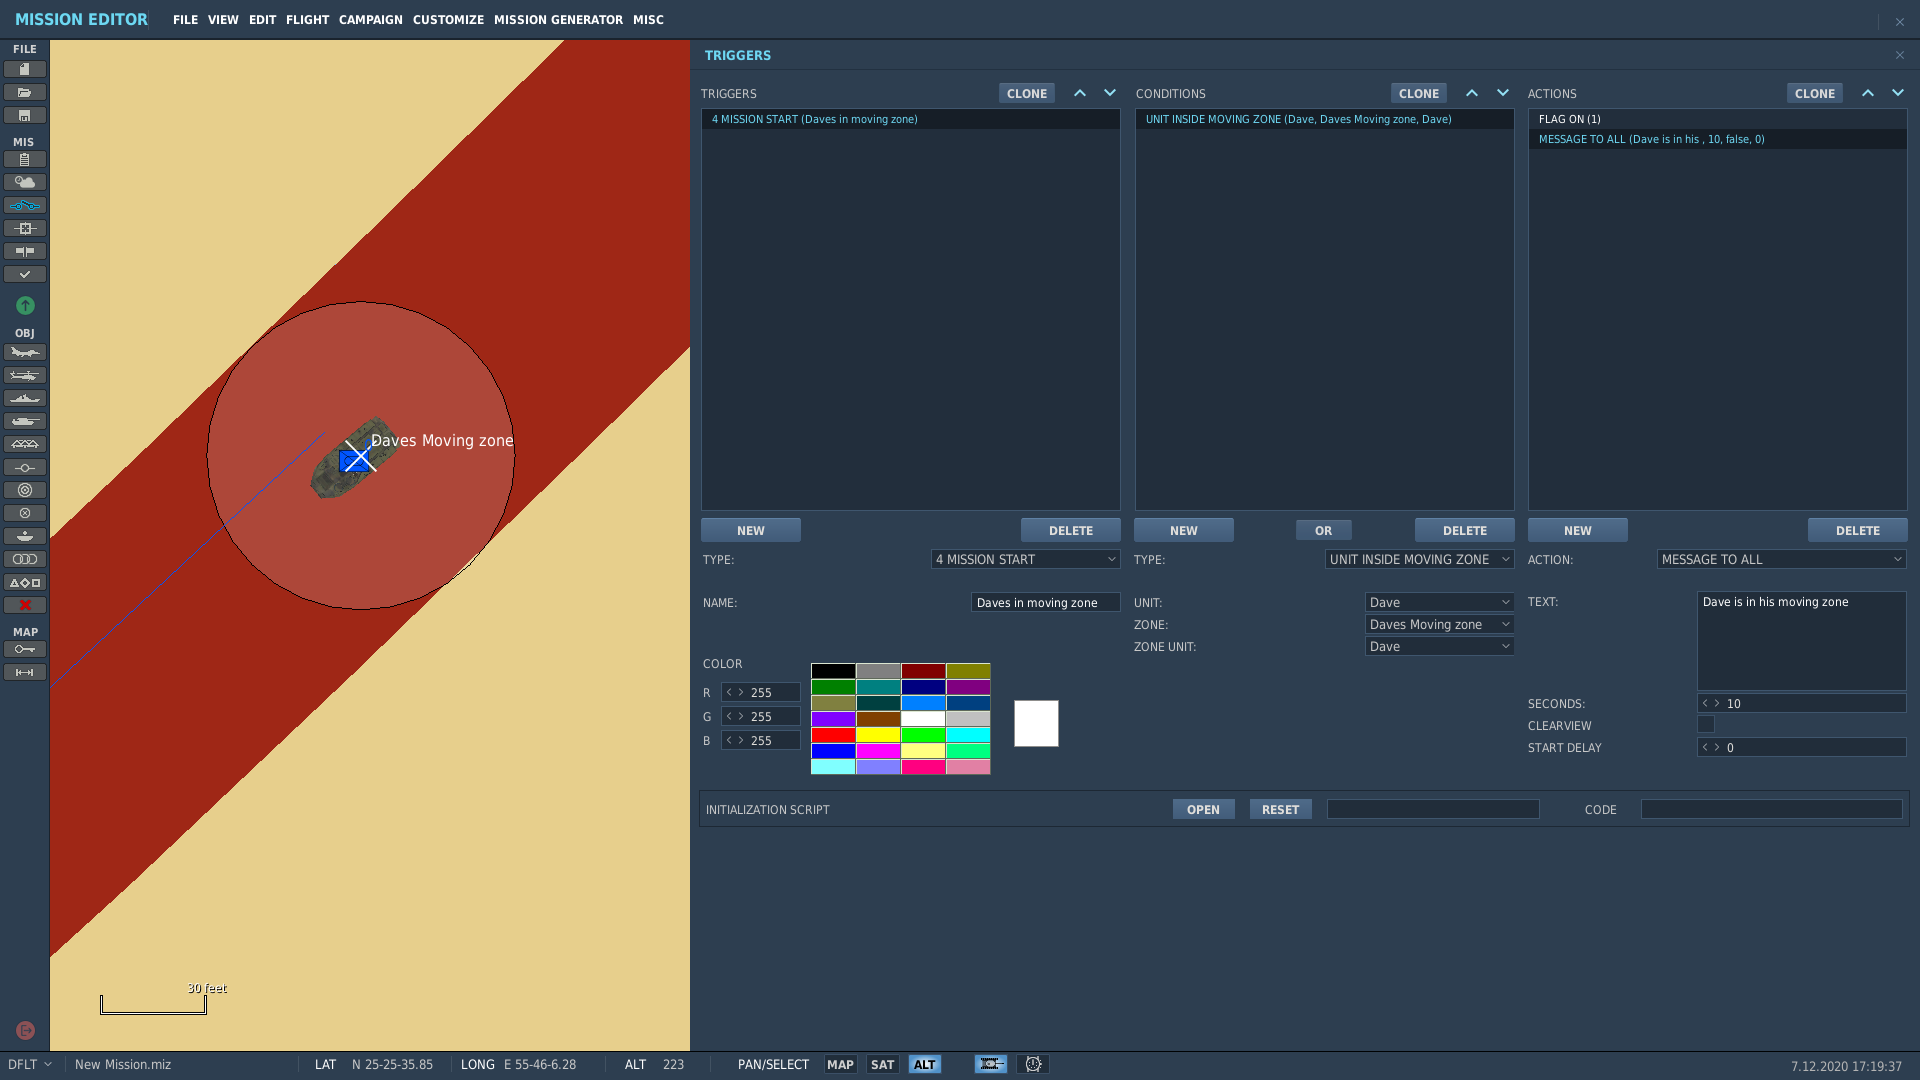Open the MISSION GENERATOR menu
Image resolution: width=1920 pixels, height=1080 pixels.
[x=558, y=20]
